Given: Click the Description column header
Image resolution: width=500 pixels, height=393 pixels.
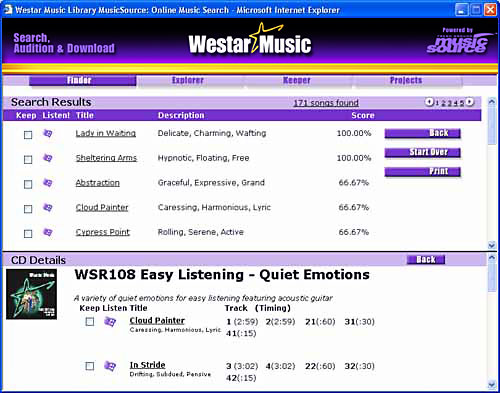Looking at the screenshot, I should click(181, 116).
